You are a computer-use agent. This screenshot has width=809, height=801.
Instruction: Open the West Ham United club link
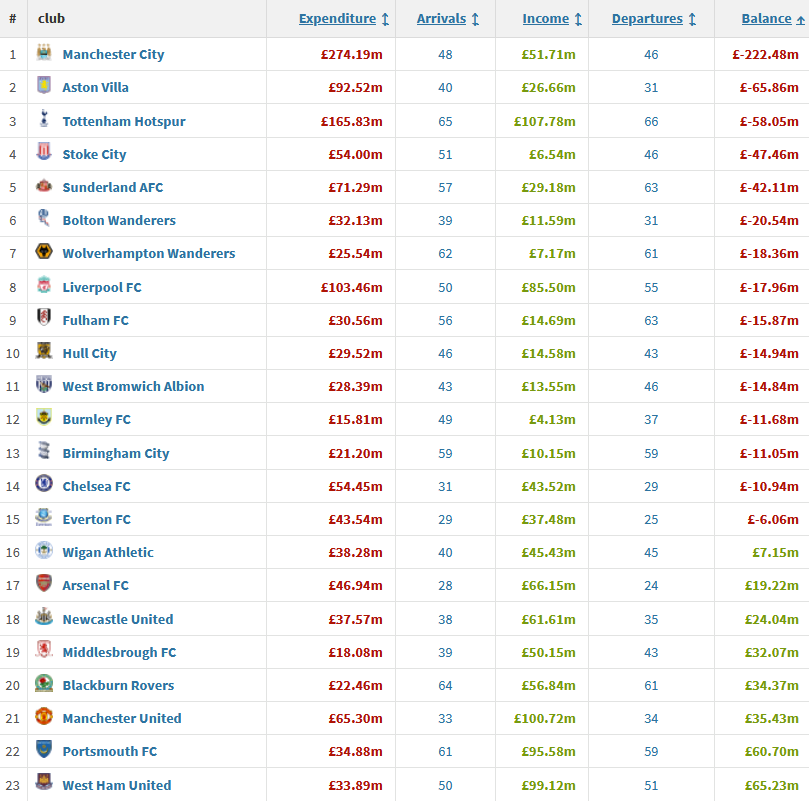click(117, 786)
